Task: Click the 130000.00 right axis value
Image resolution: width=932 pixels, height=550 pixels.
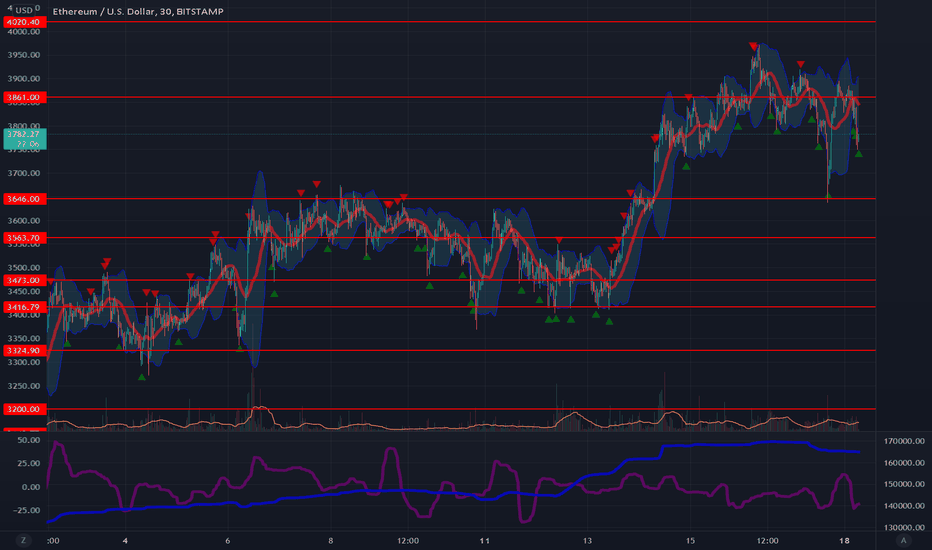Action: pyautogui.click(x=904, y=527)
